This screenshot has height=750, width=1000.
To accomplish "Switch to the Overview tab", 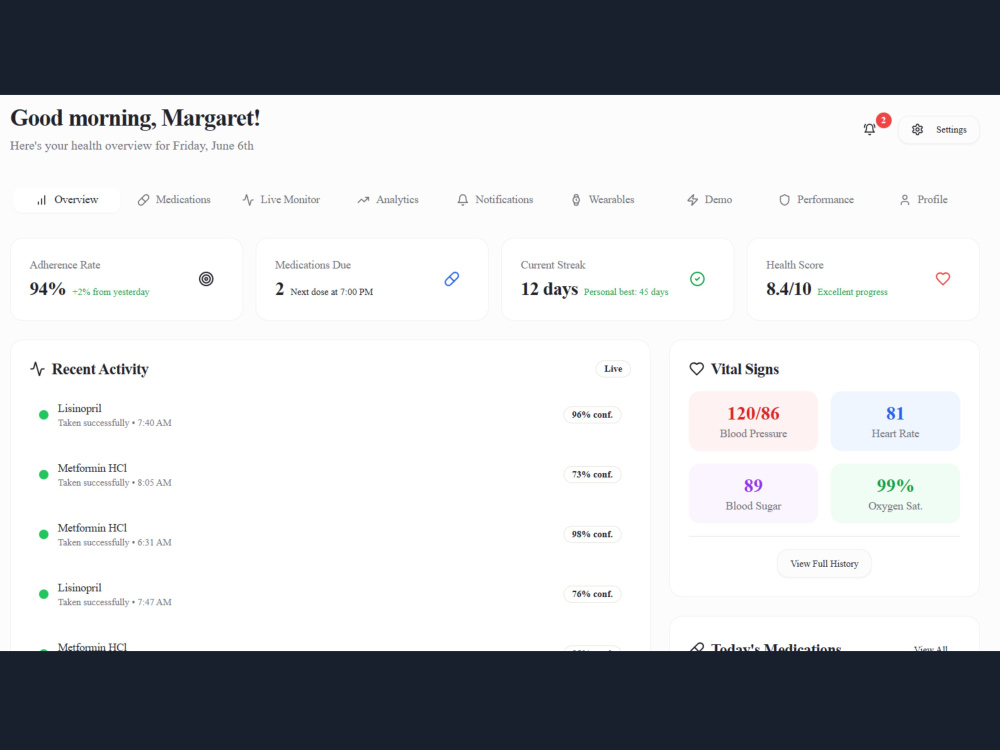I will click(66, 200).
